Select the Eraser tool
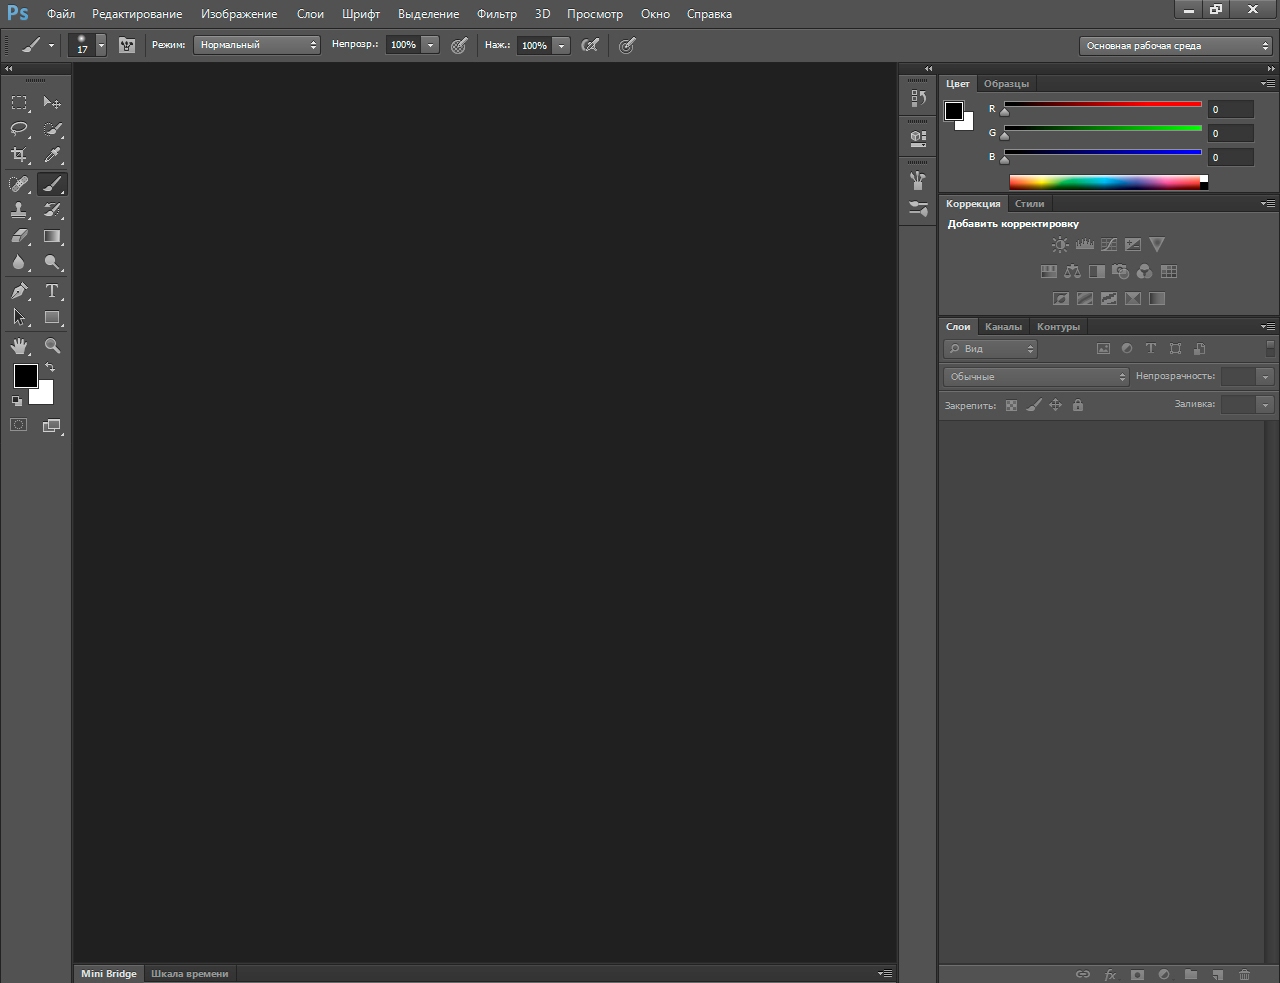 19,236
